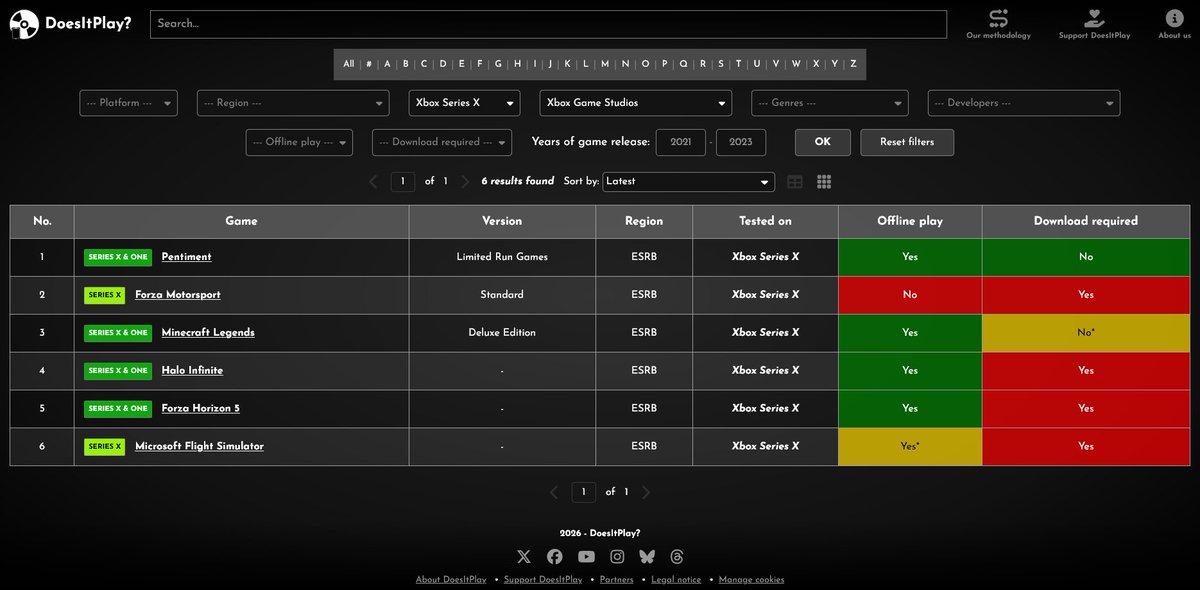Click red No offline cell for Forza Motorsport

(910, 295)
